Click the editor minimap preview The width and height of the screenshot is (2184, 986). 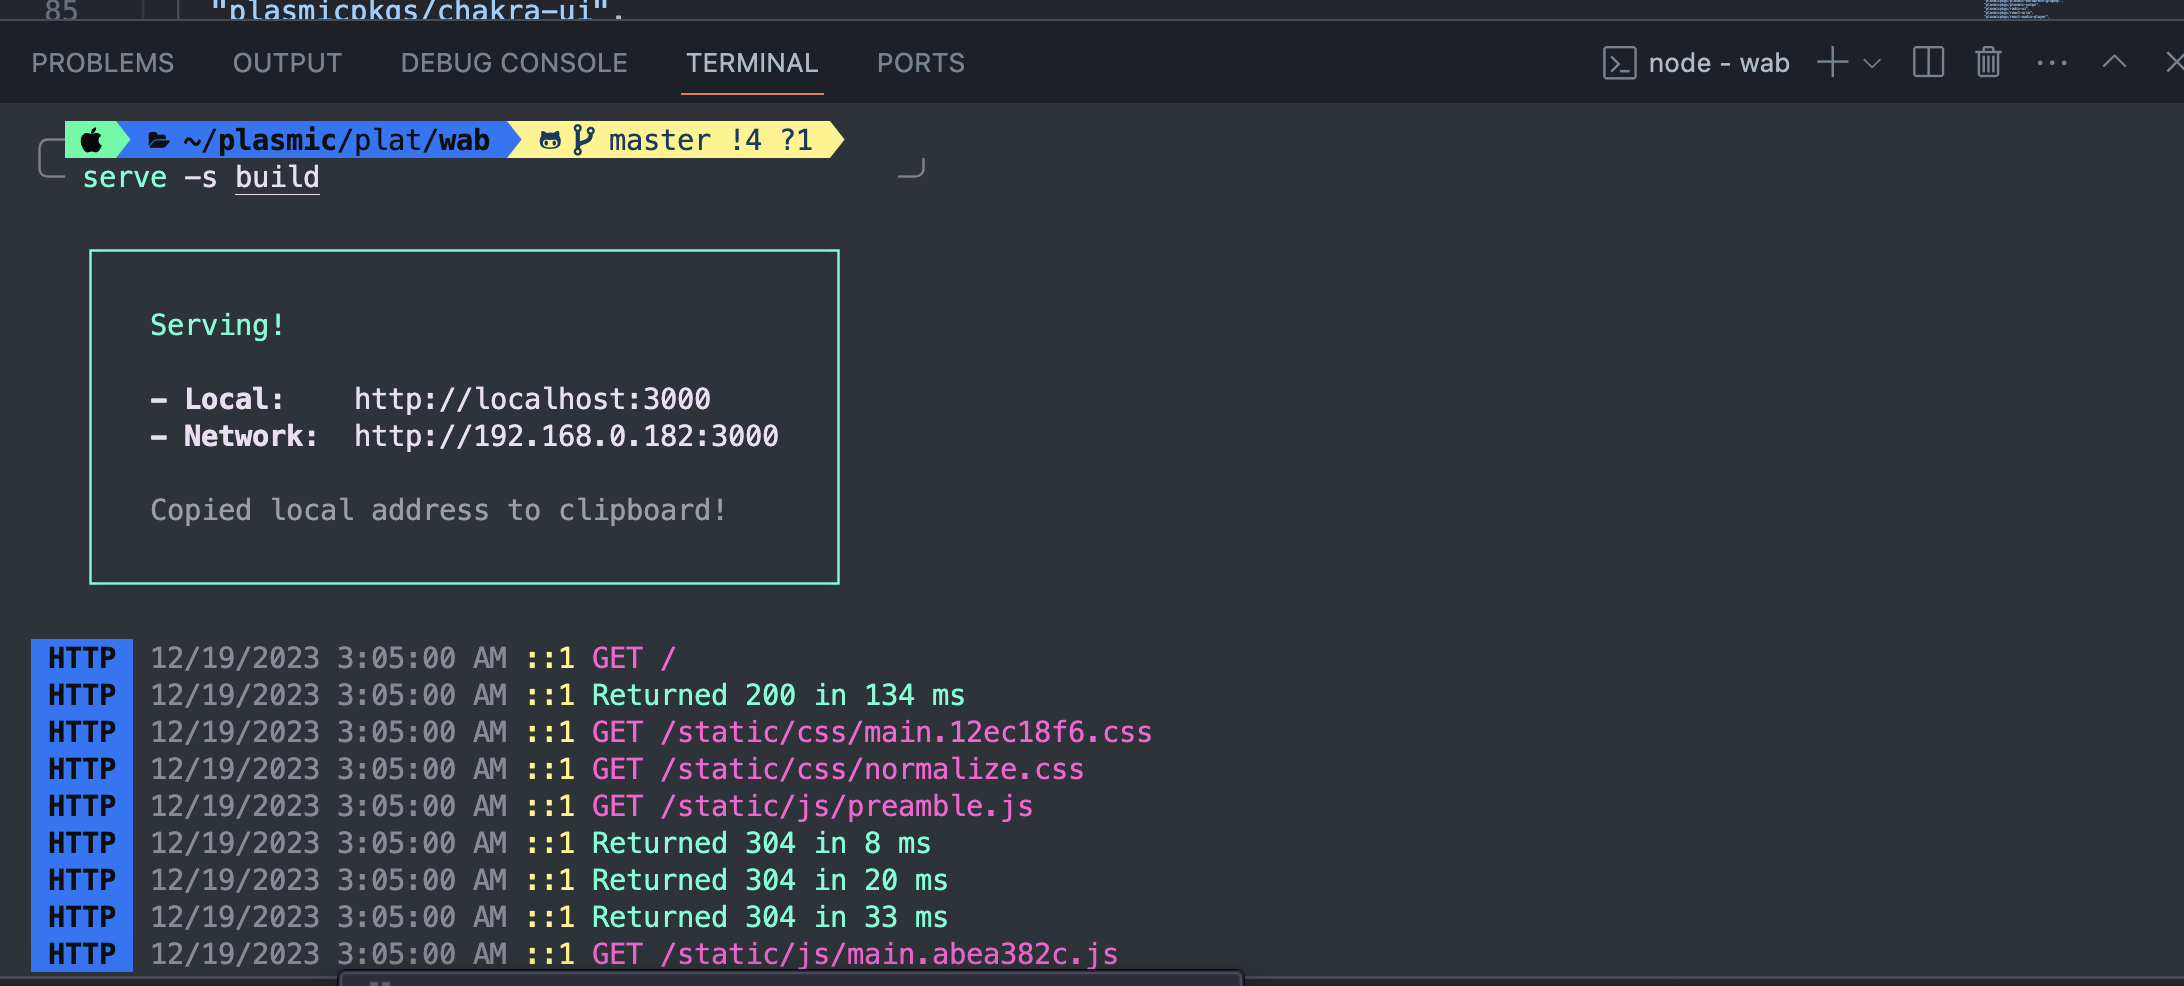(x=2020, y=9)
